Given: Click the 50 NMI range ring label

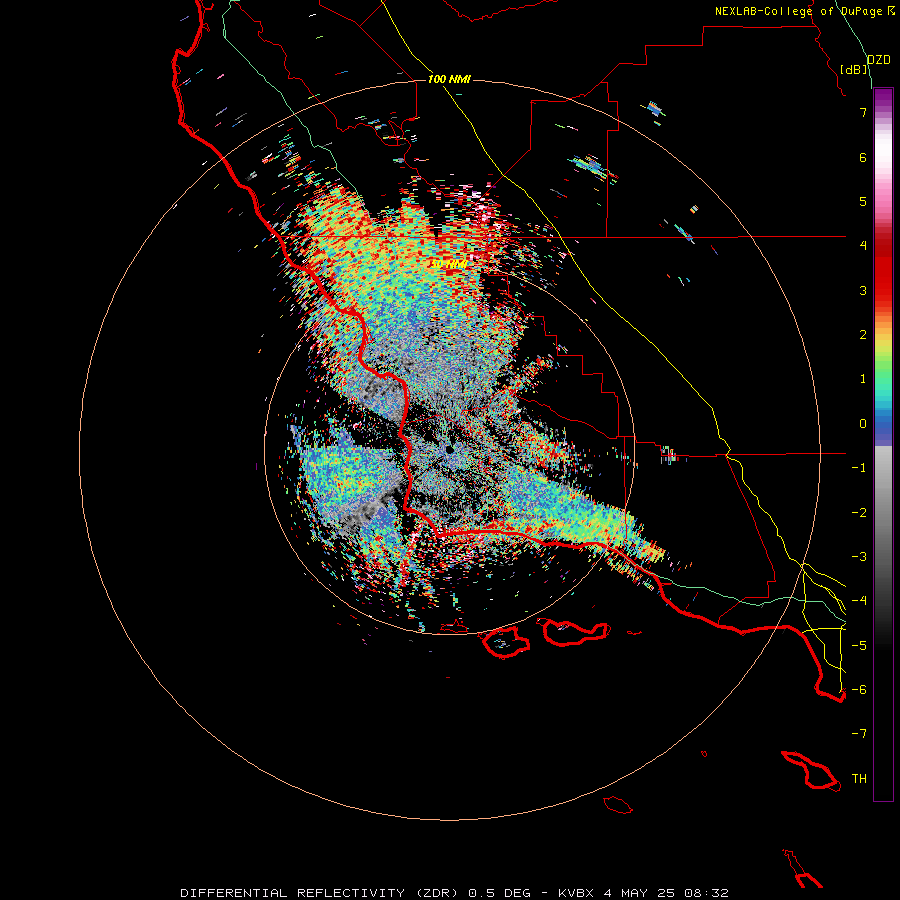Looking at the screenshot, I should pos(449,264).
